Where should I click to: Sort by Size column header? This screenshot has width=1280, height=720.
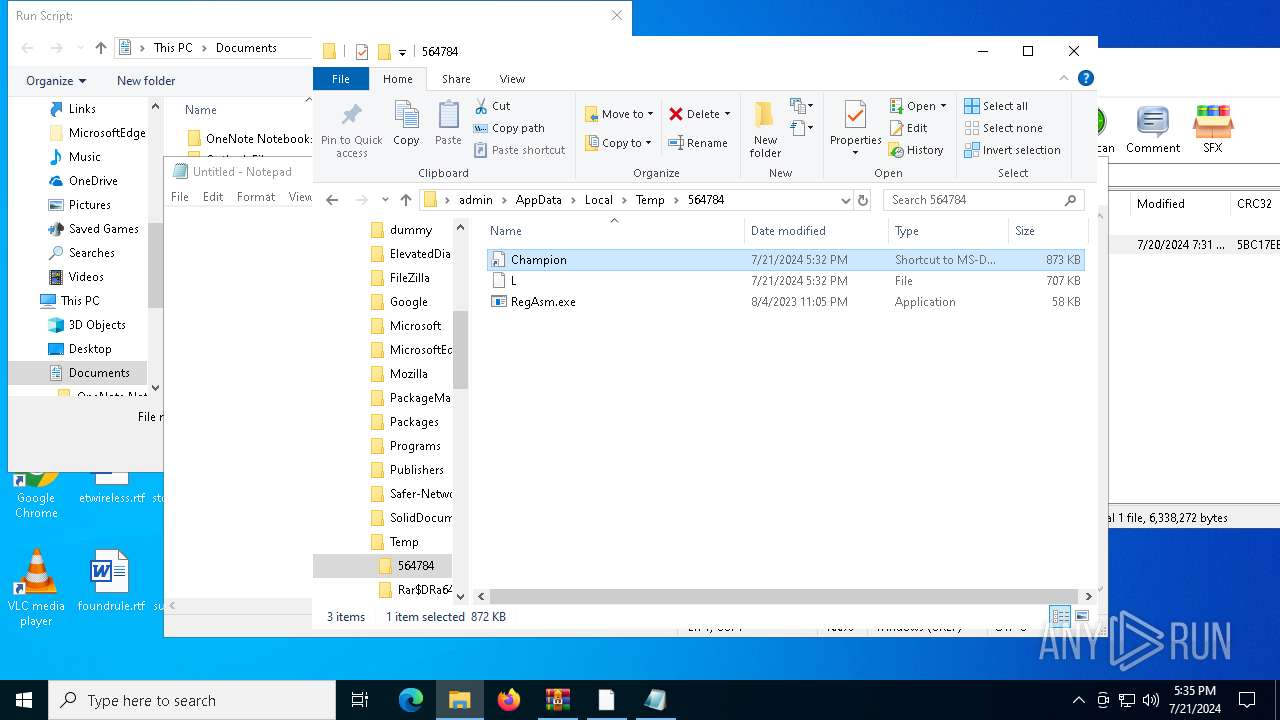1046,231
